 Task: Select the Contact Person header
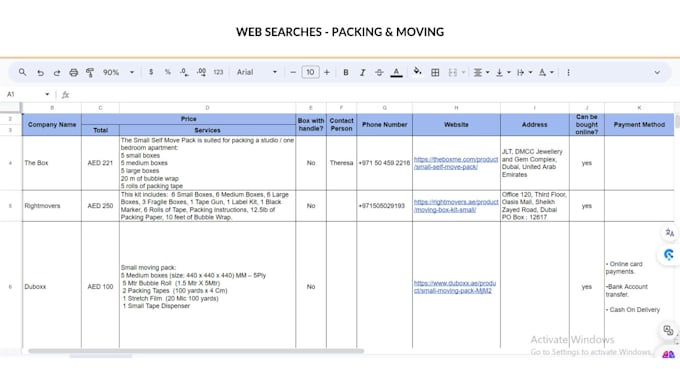[x=341, y=124]
